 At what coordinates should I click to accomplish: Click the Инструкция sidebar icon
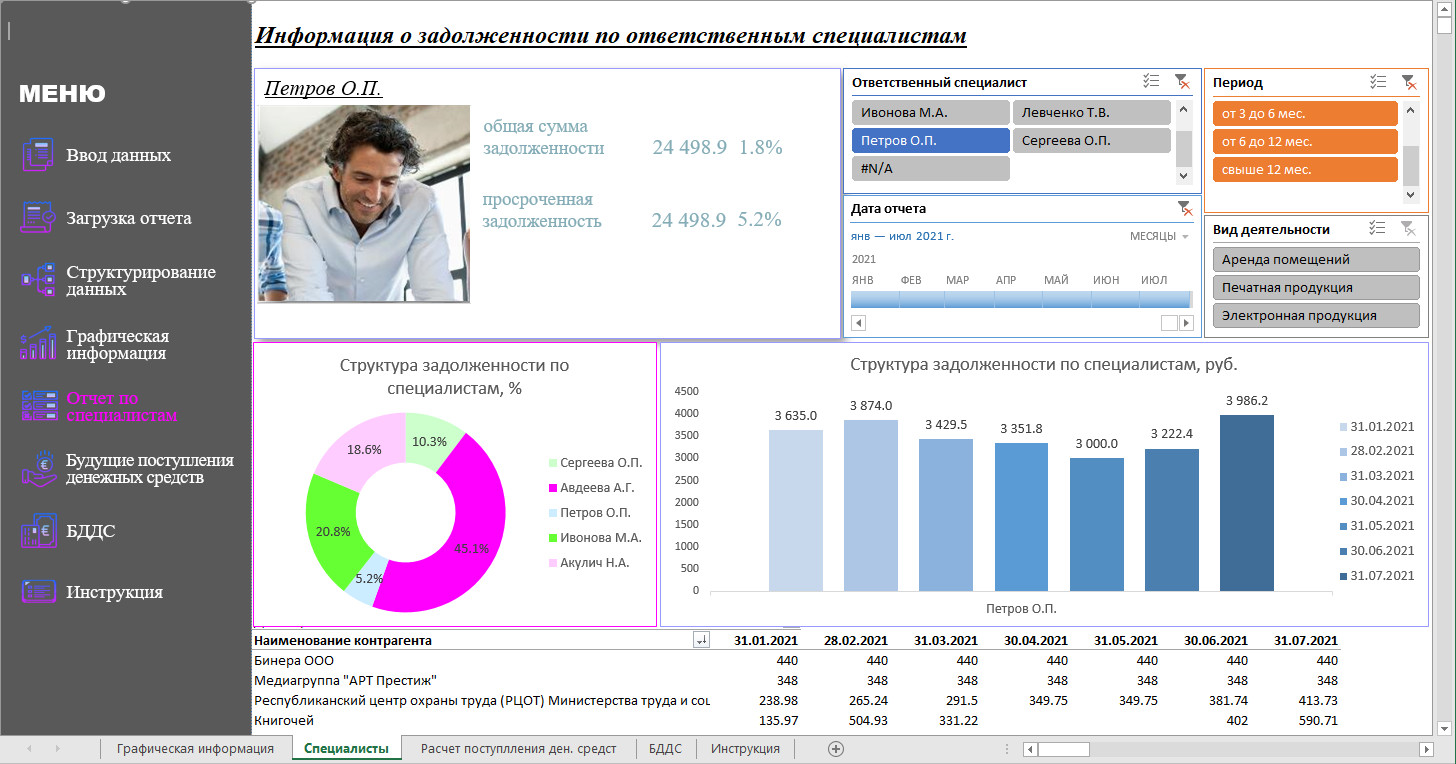[x=38, y=591]
